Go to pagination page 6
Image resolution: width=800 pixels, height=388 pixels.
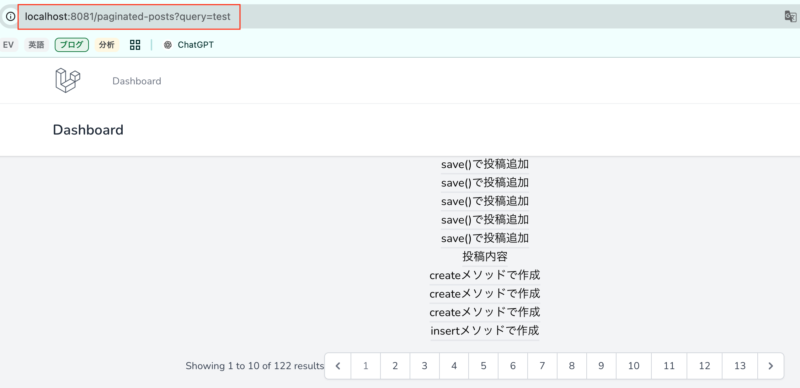tap(513, 366)
